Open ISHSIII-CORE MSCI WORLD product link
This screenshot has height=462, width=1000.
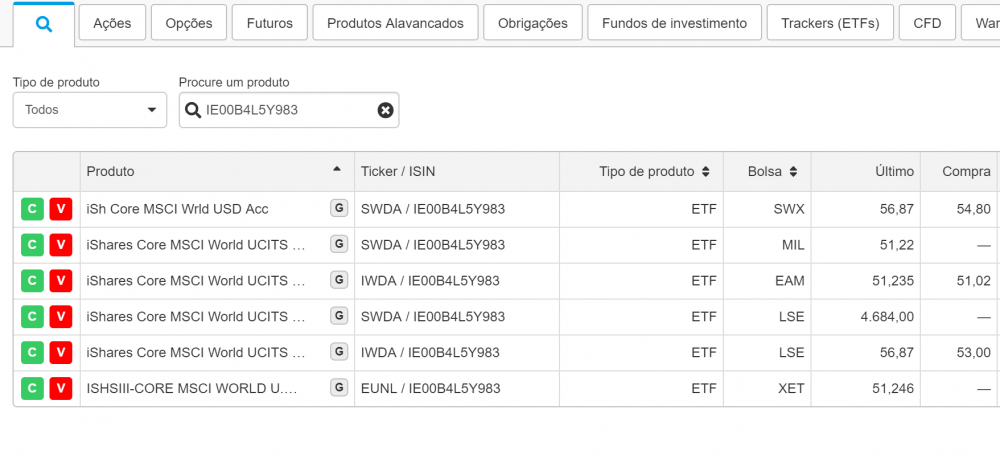click(x=192, y=388)
